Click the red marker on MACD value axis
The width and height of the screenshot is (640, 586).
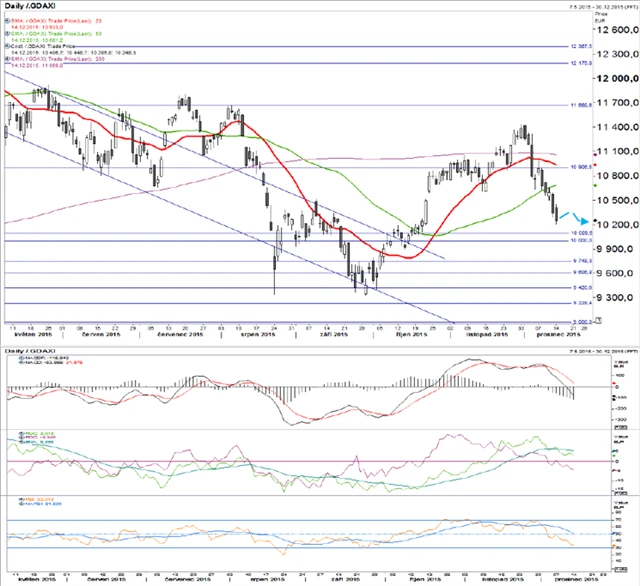click(614, 384)
